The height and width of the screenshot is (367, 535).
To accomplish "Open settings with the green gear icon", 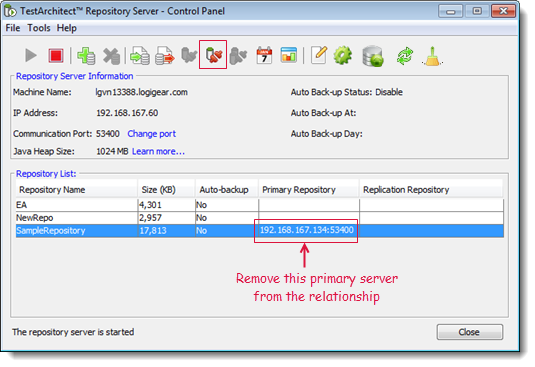I will pyautogui.click(x=343, y=55).
